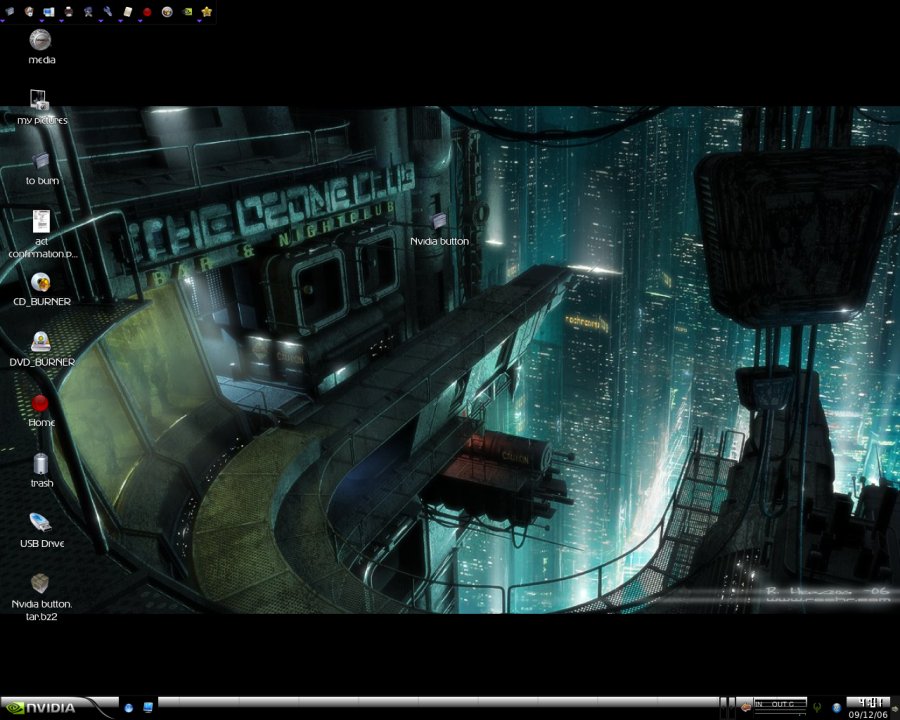Click the wrench tools icon in top panel
The width and height of the screenshot is (900, 720).
[x=107, y=11]
